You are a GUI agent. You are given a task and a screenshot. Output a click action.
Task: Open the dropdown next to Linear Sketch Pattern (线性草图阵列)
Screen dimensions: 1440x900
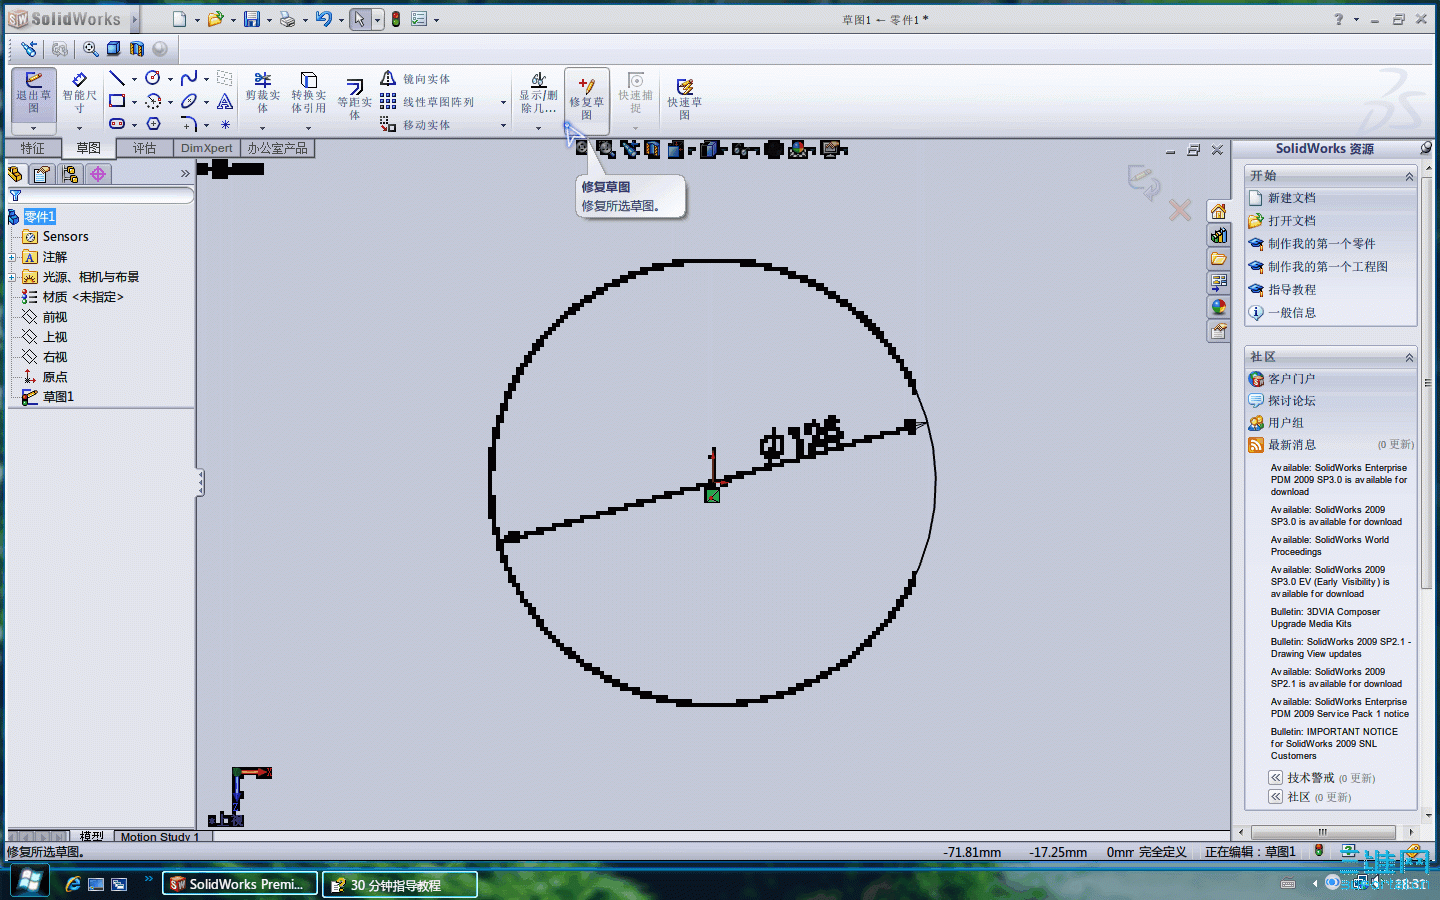[x=503, y=102]
